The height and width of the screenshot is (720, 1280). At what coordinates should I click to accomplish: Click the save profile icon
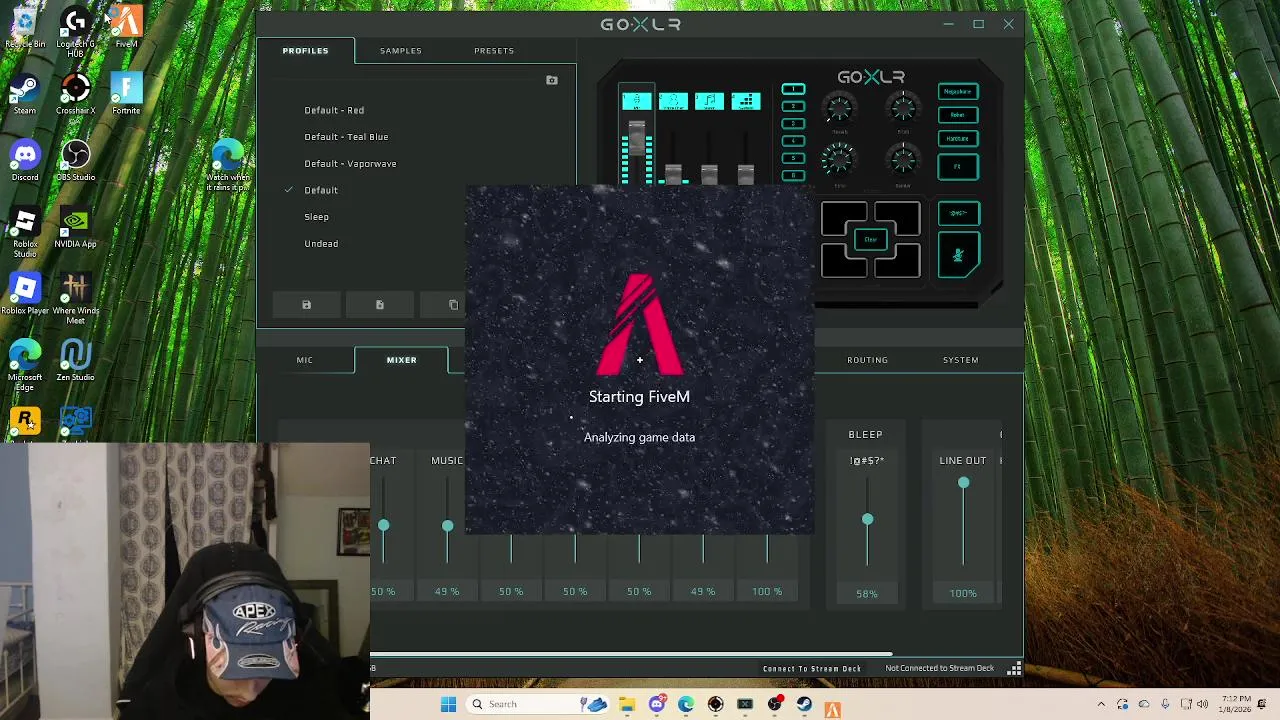(306, 305)
